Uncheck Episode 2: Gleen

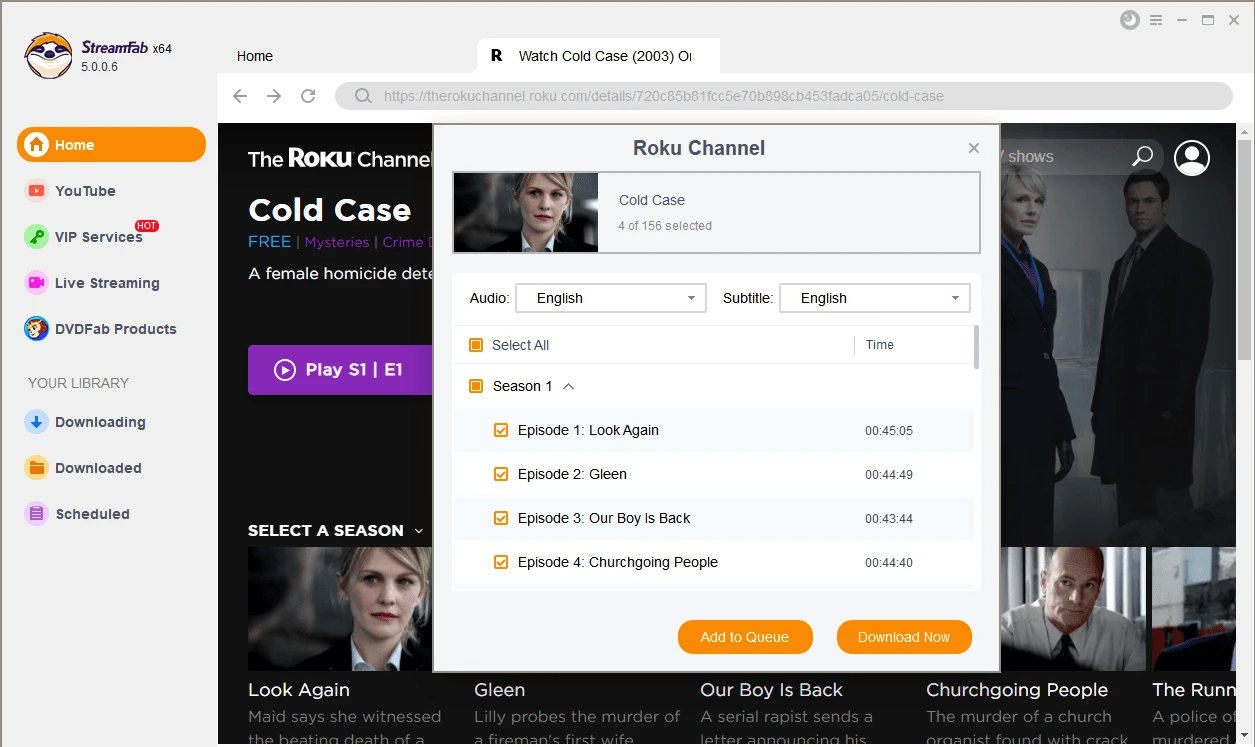pyautogui.click(x=501, y=474)
